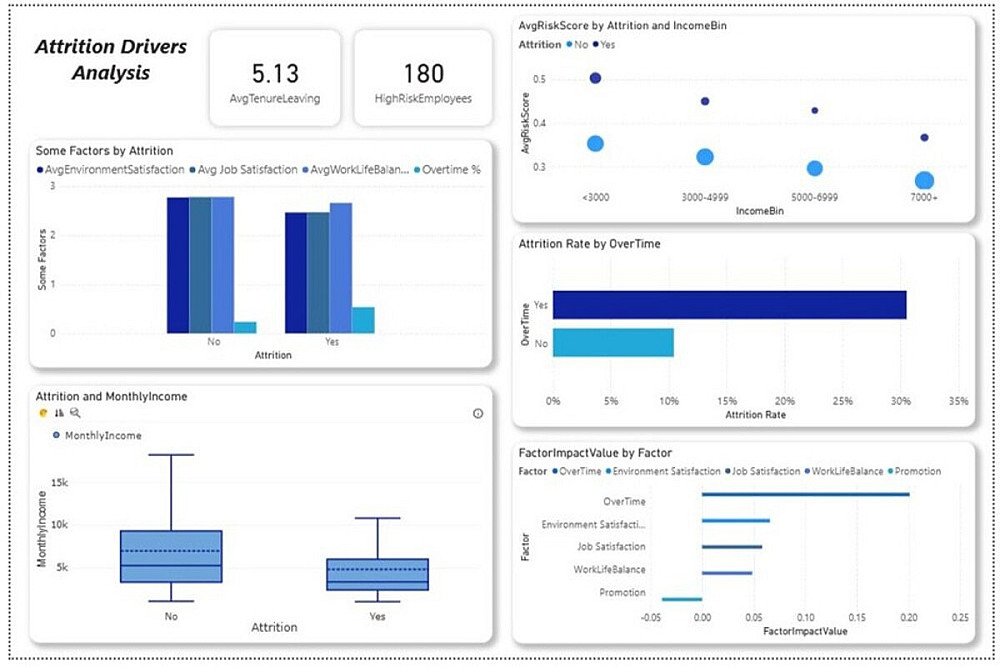The image size is (1000, 667).
Task: Toggle the Promotion legend item in Factor chart
Action: click(915, 471)
